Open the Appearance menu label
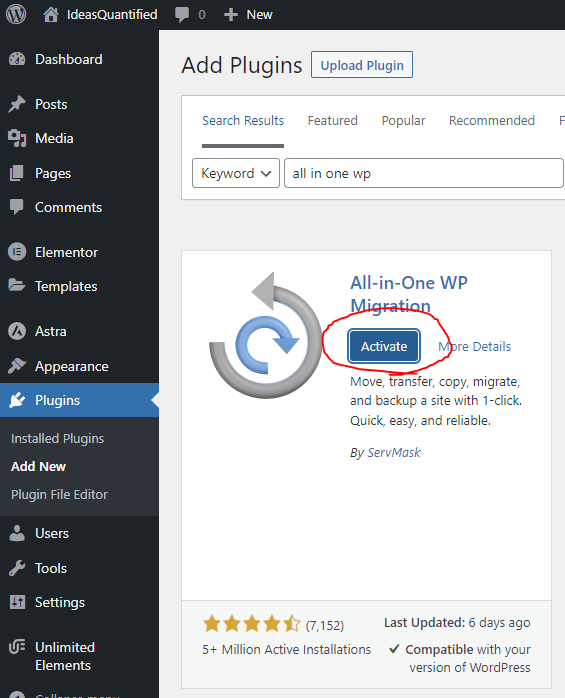The height and width of the screenshot is (698, 565). 72,366
